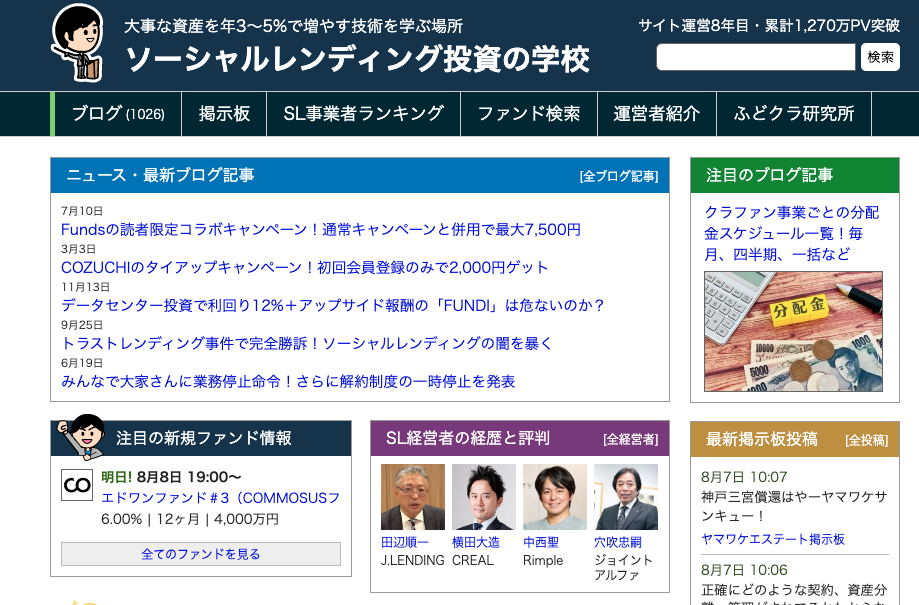Open the 中西聖 name link

[541, 543]
